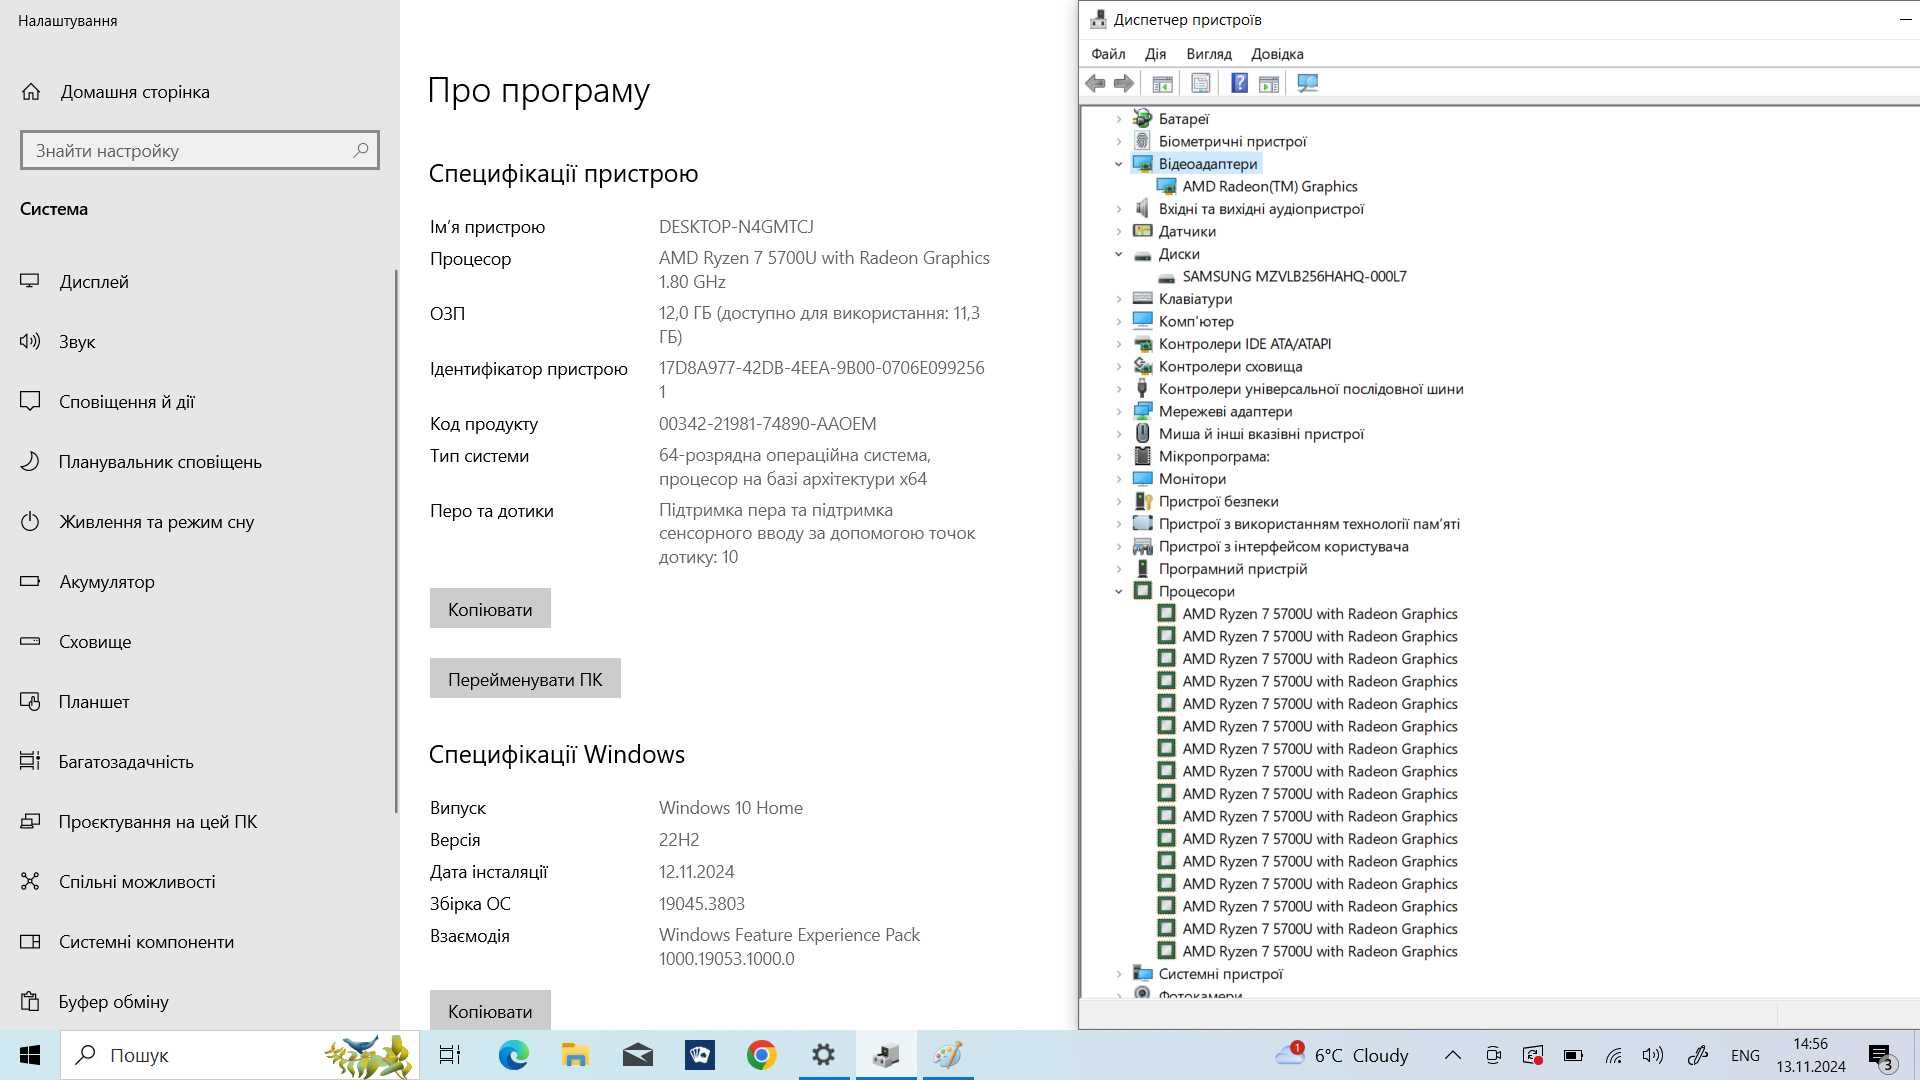Open Планувальник сповіщень settings
This screenshot has height=1080, width=1920.
(200, 462)
